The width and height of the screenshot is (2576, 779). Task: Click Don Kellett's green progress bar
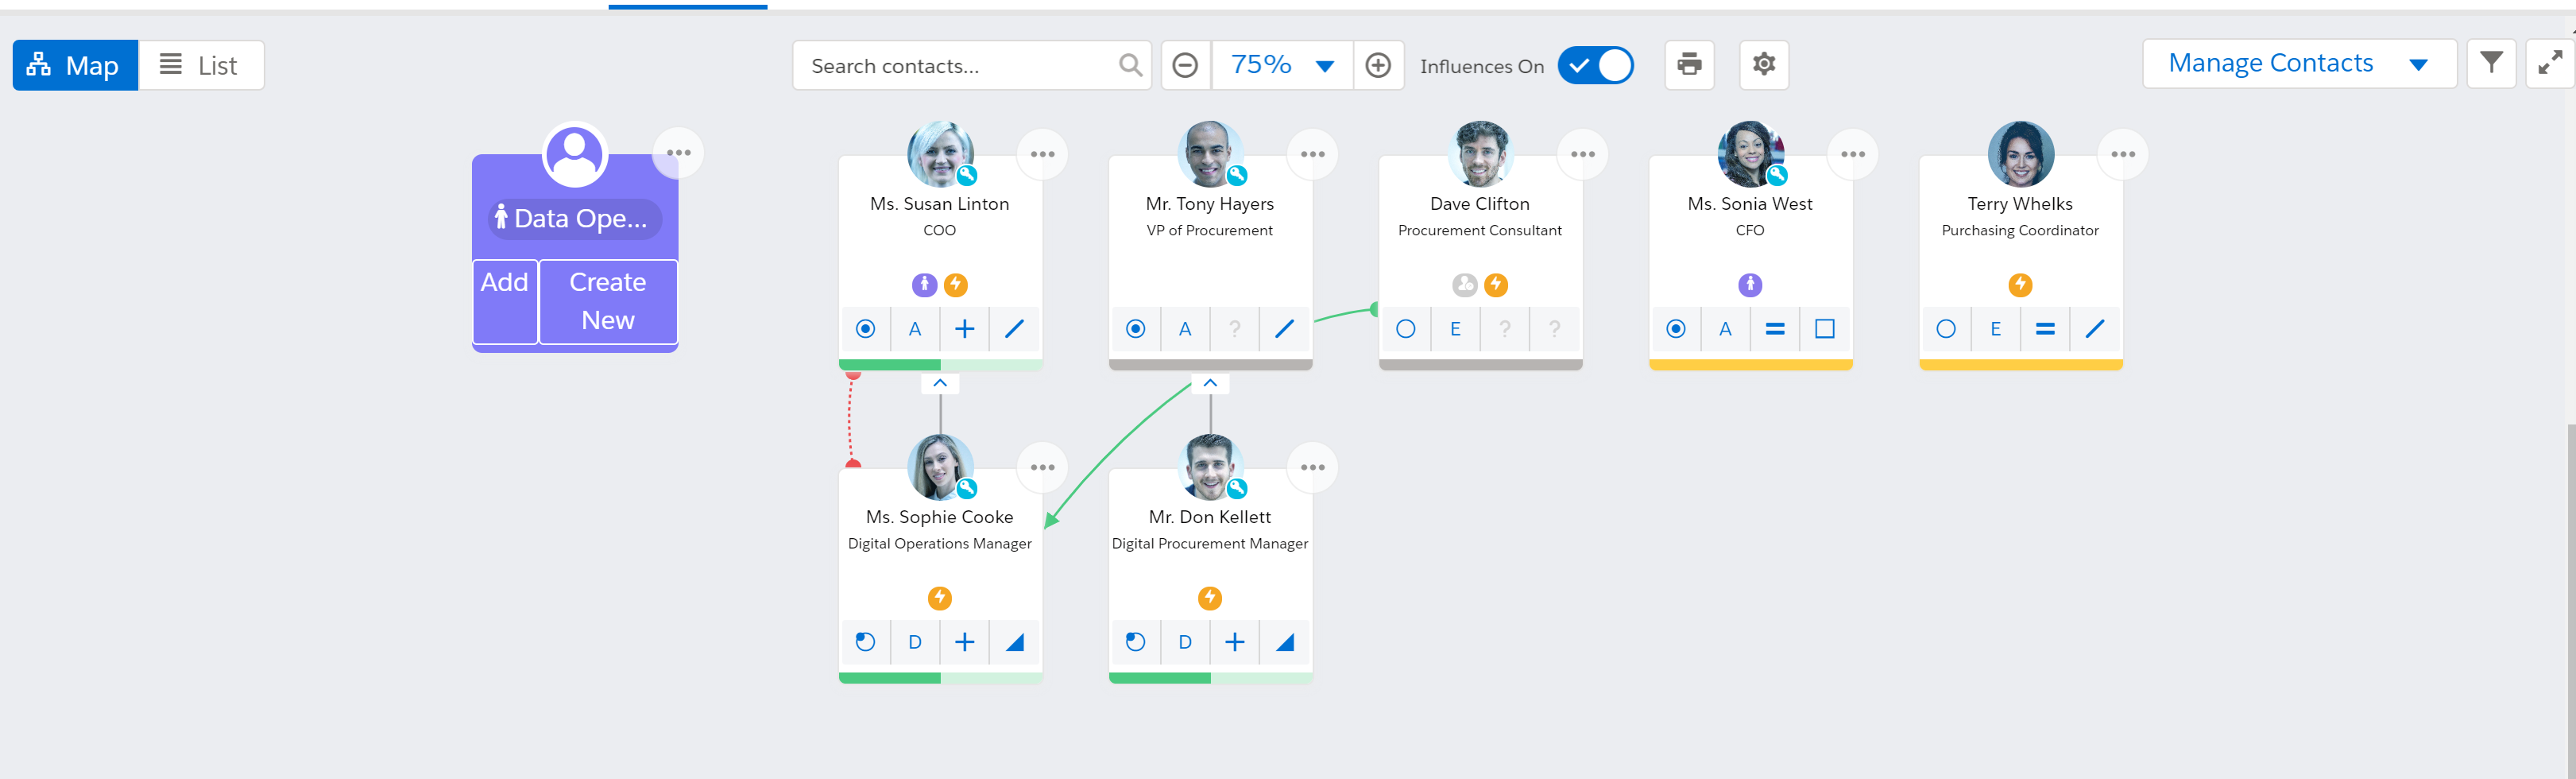pyautogui.click(x=1210, y=678)
